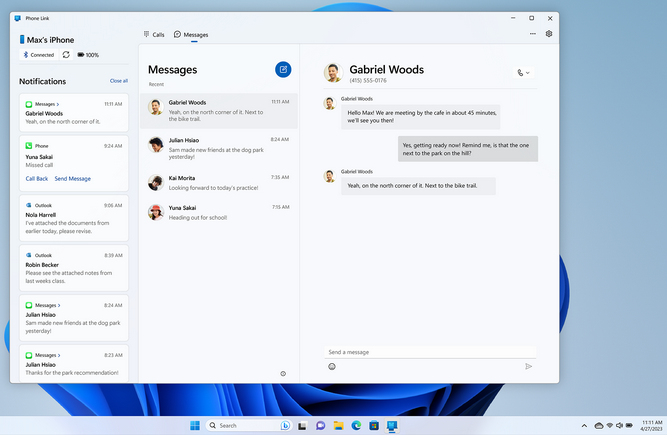Show hidden icons in the system tray
Screen dimensions: 667x437
point(584,426)
